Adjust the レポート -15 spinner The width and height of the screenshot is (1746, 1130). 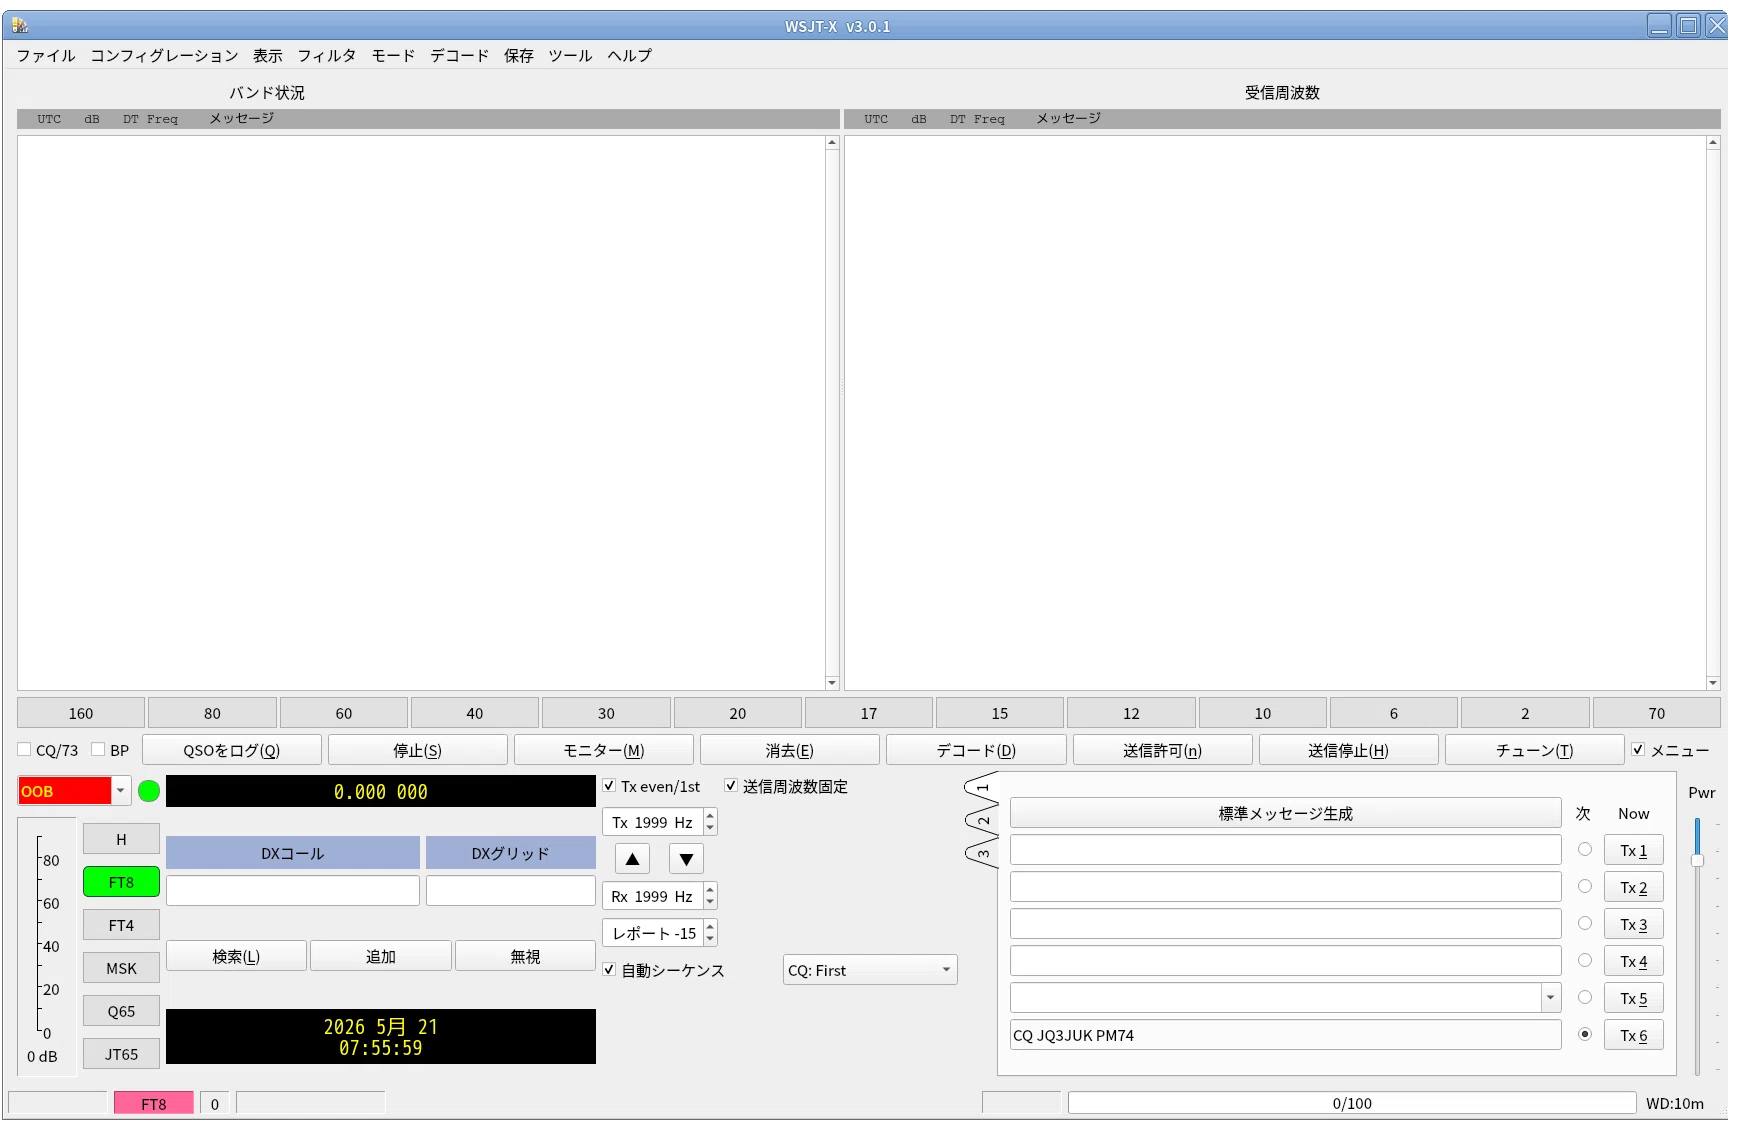click(x=660, y=933)
